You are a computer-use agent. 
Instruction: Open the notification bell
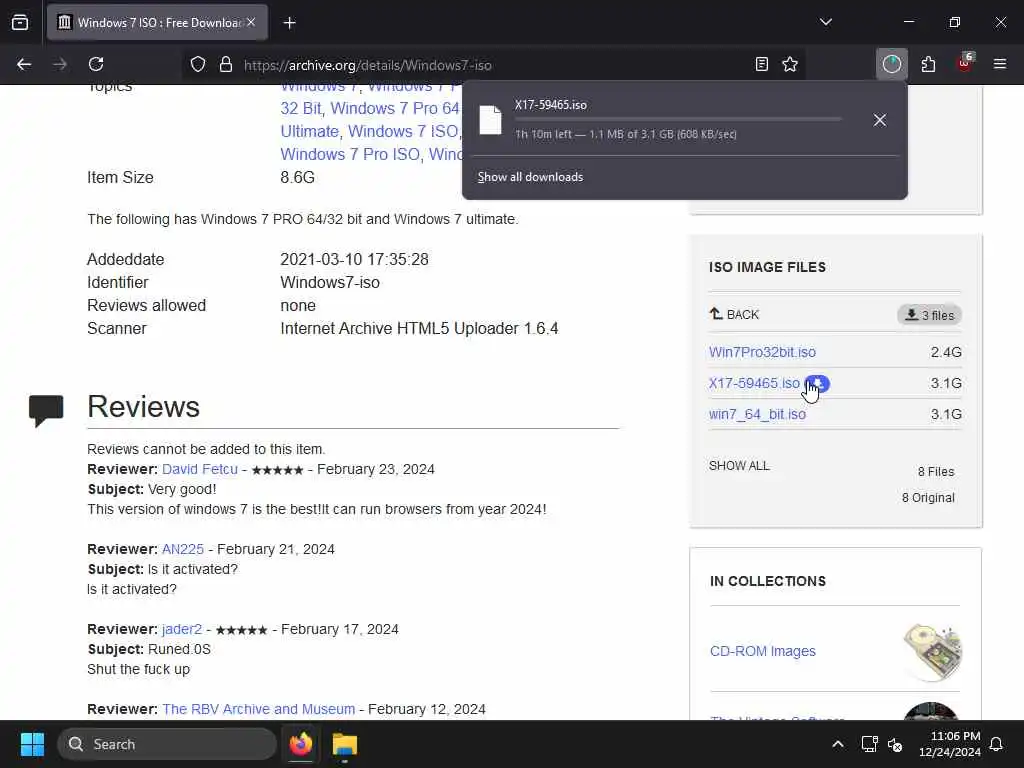point(997,744)
